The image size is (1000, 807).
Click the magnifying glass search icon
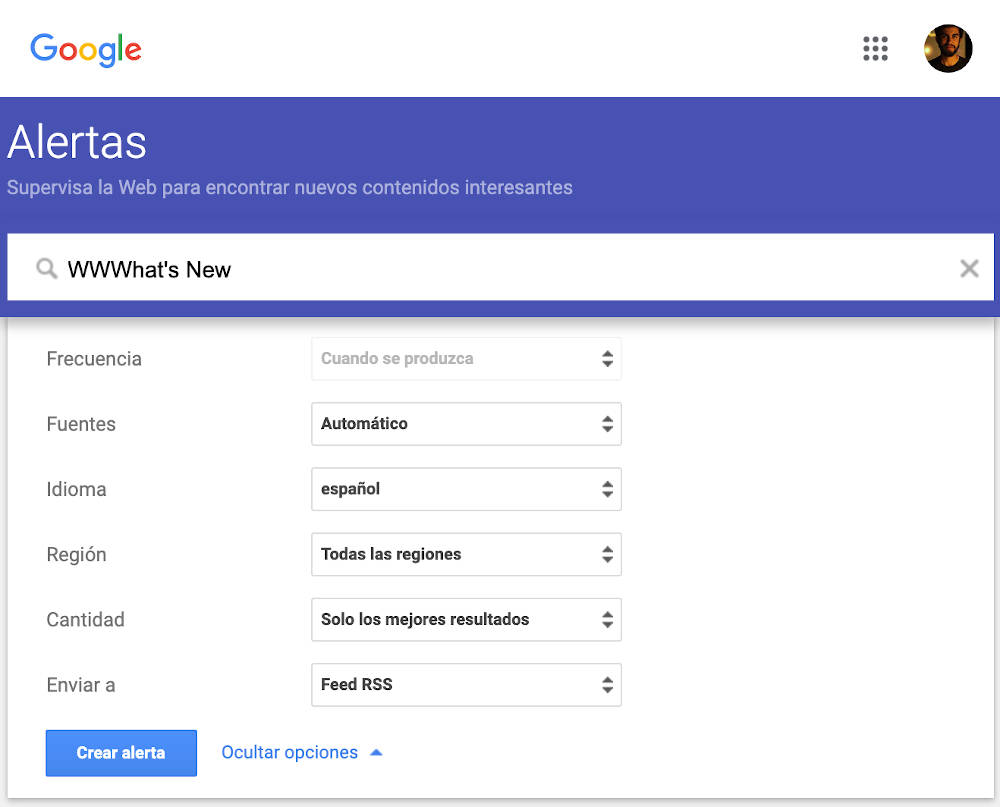pyautogui.click(x=46, y=269)
